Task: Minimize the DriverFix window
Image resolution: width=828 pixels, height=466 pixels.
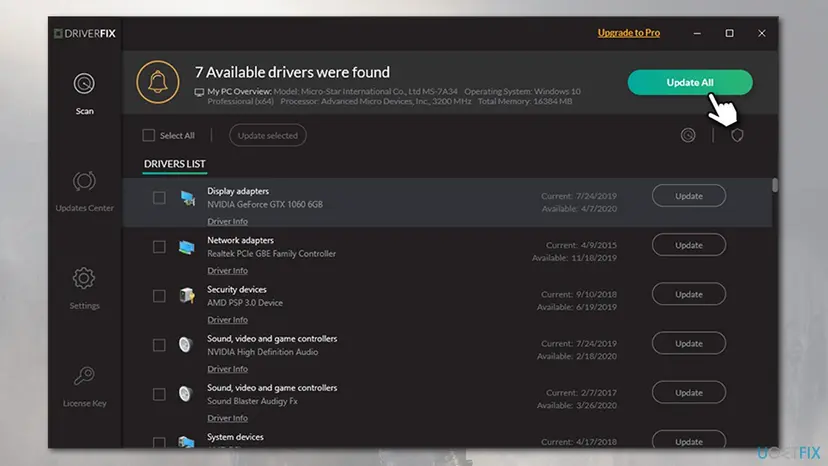Action: (x=697, y=33)
